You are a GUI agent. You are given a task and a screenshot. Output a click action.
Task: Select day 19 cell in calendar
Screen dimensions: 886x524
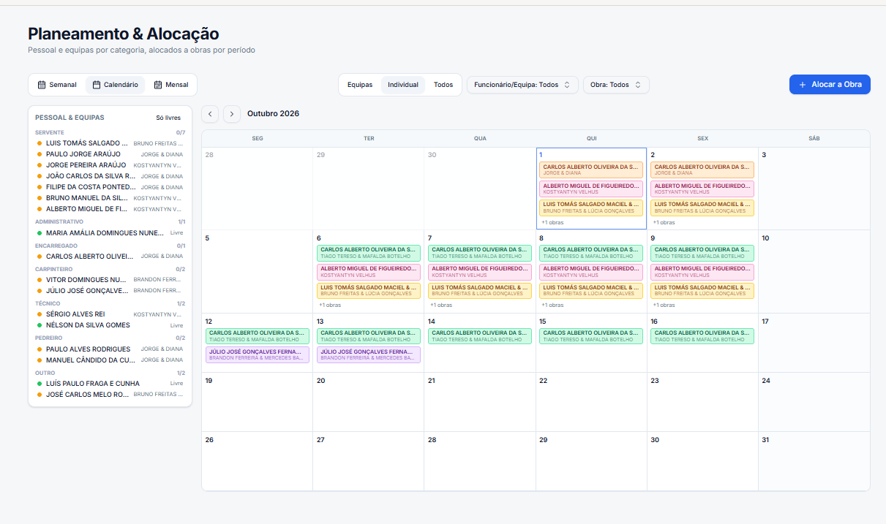[257, 402]
